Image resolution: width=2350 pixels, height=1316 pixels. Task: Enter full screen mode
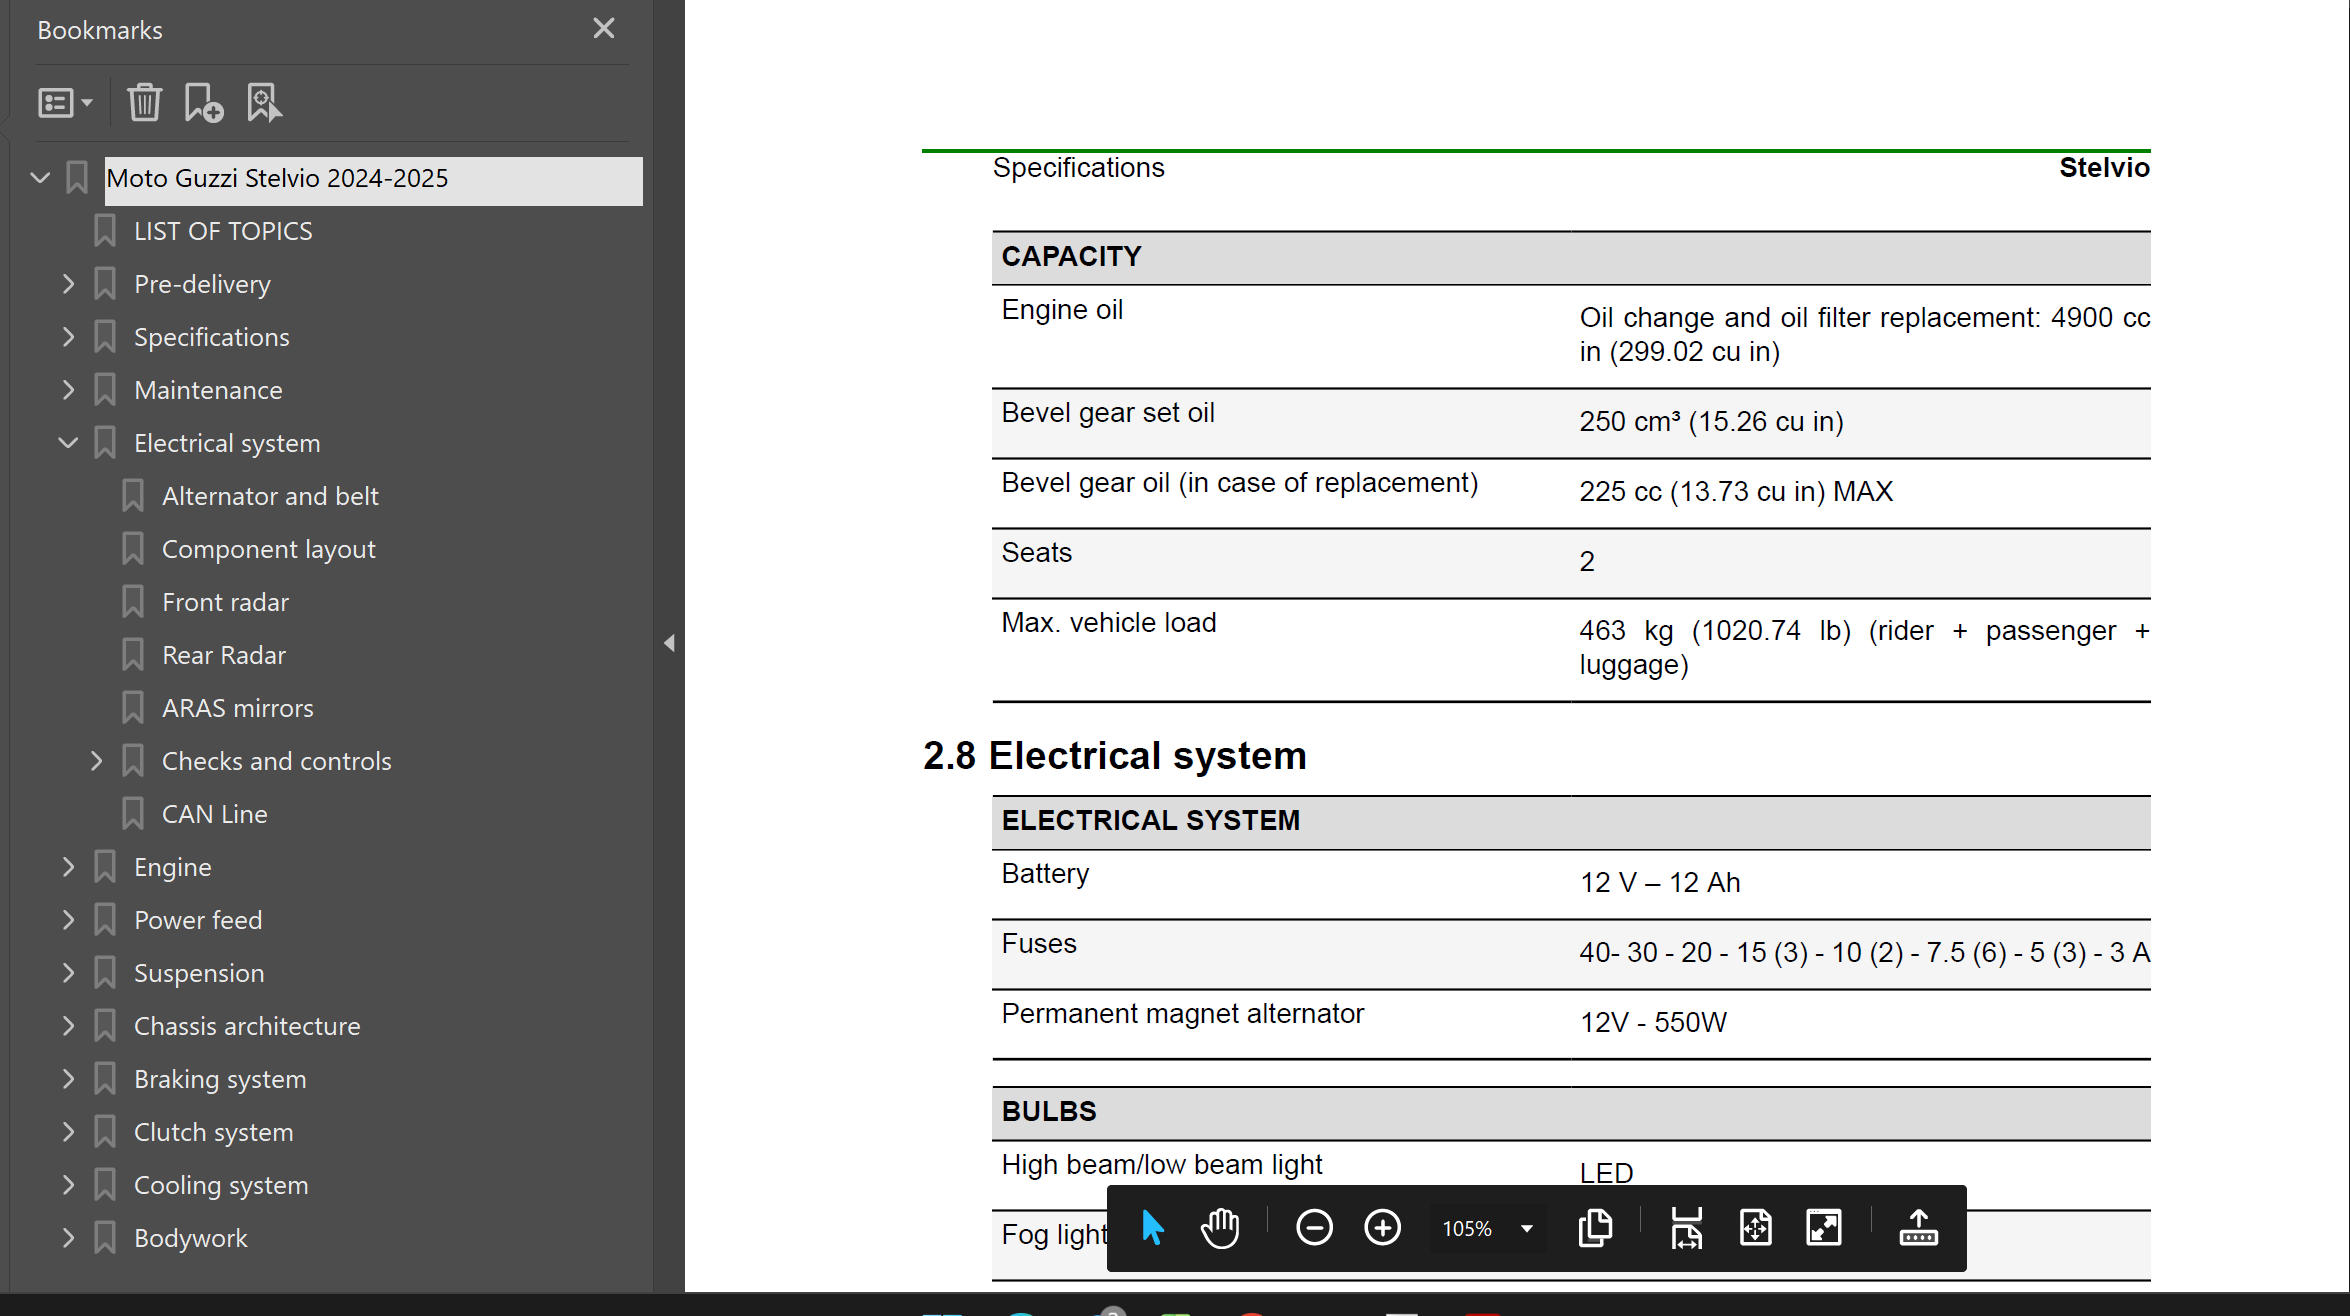coord(1824,1228)
